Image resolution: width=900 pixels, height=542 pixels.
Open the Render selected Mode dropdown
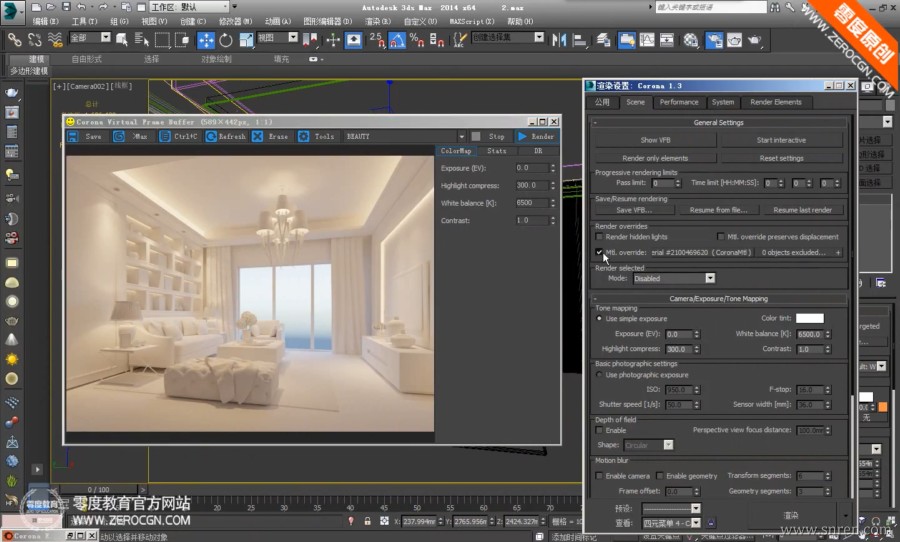coord(710,279)
